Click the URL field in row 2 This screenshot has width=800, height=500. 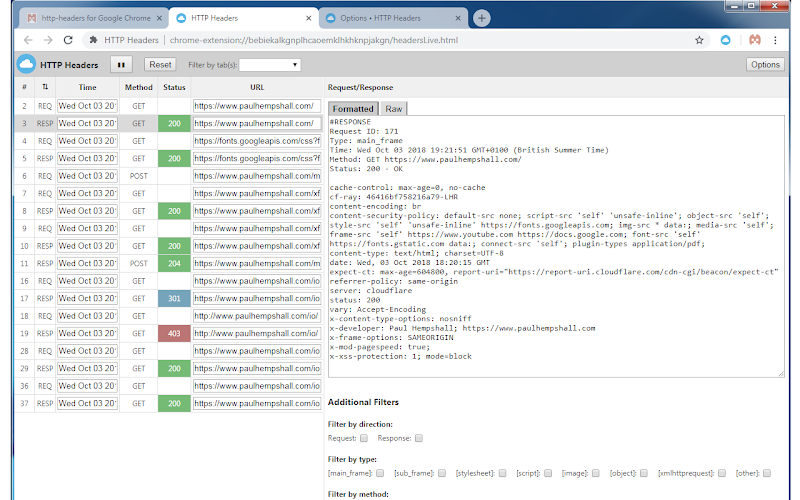coord(256,105)
